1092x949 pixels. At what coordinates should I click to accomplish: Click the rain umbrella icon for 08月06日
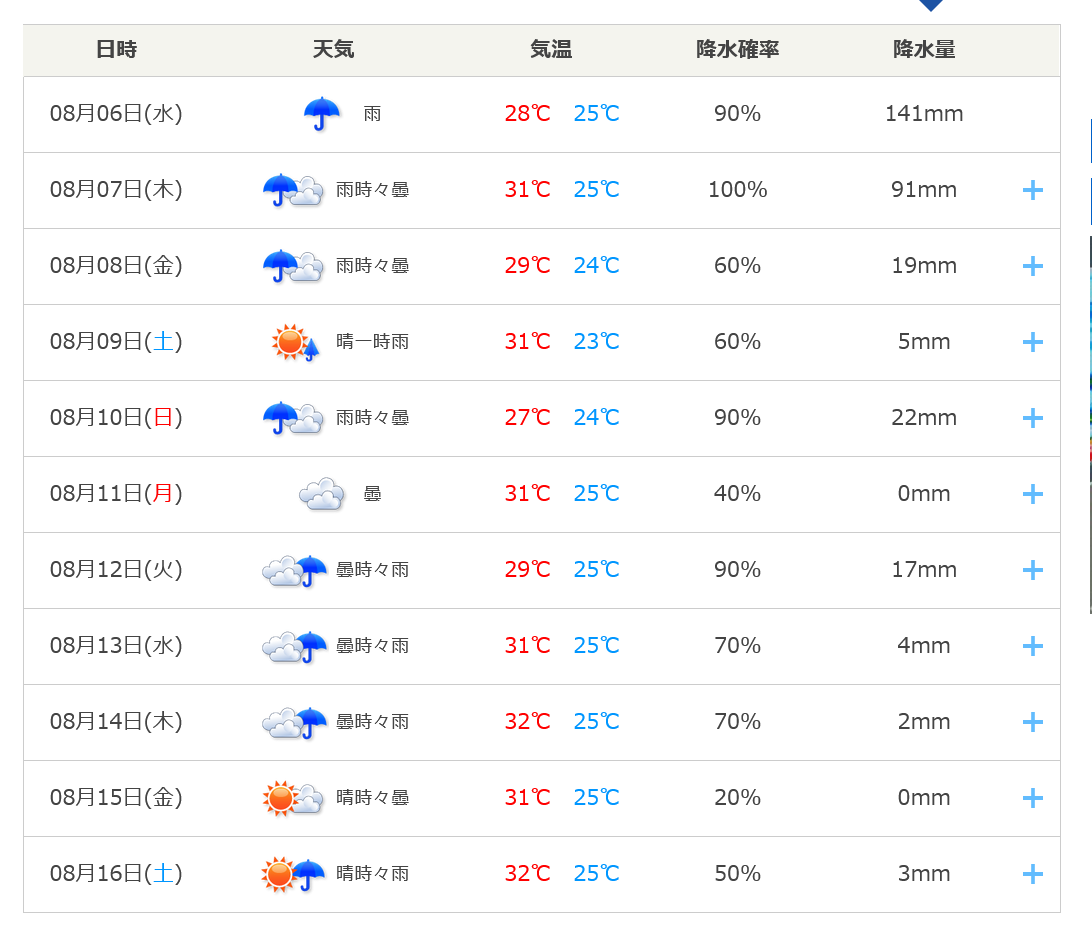pyautogui.click(x=322, y=114)
